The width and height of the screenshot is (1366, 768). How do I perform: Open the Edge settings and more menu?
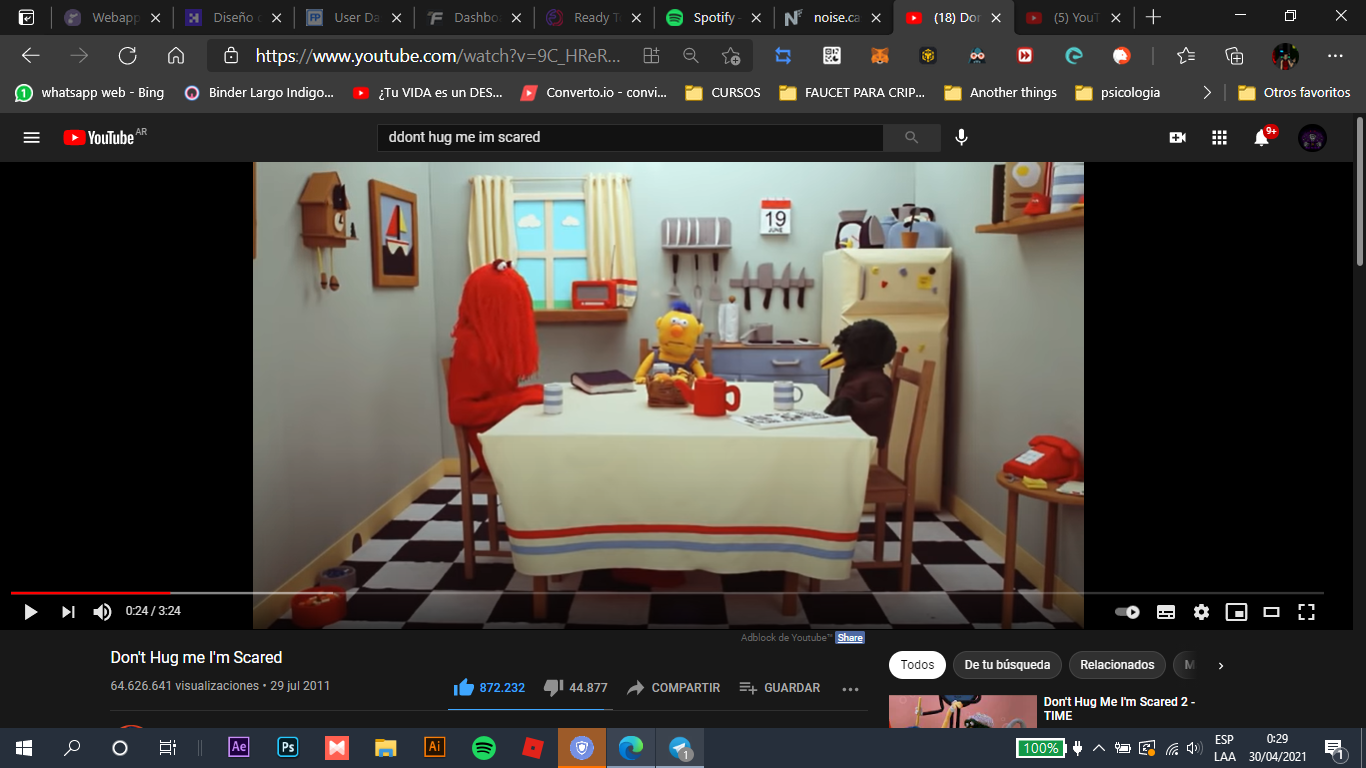(x=1335, y=56)
